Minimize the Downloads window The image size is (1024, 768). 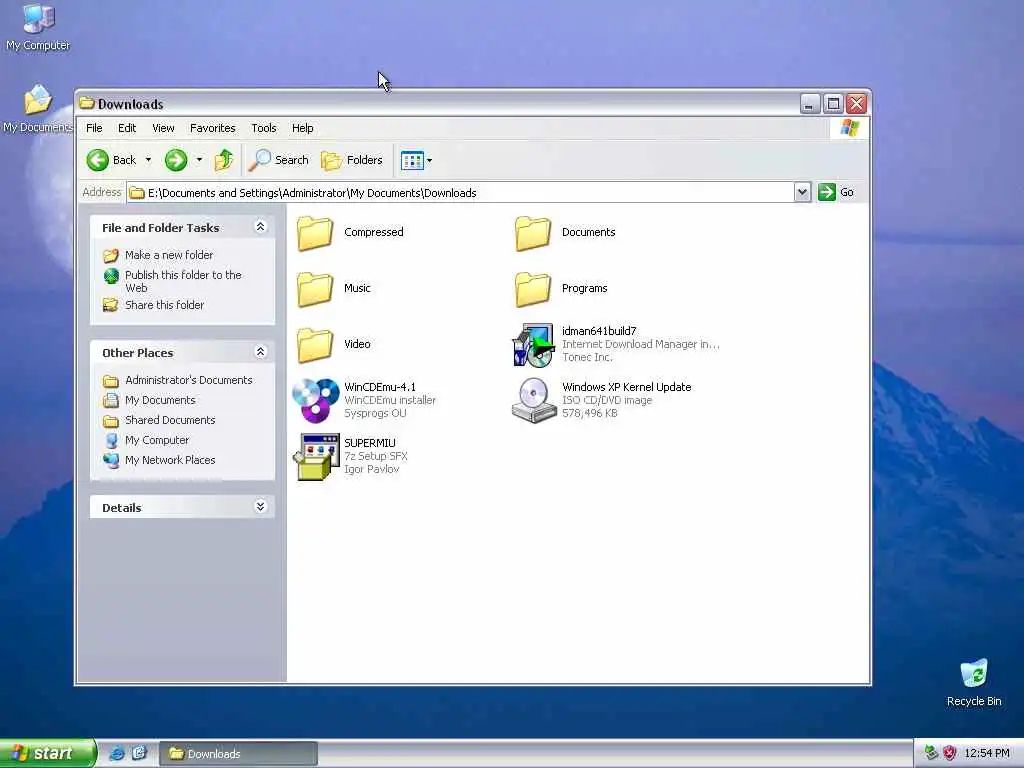[810, 104]
